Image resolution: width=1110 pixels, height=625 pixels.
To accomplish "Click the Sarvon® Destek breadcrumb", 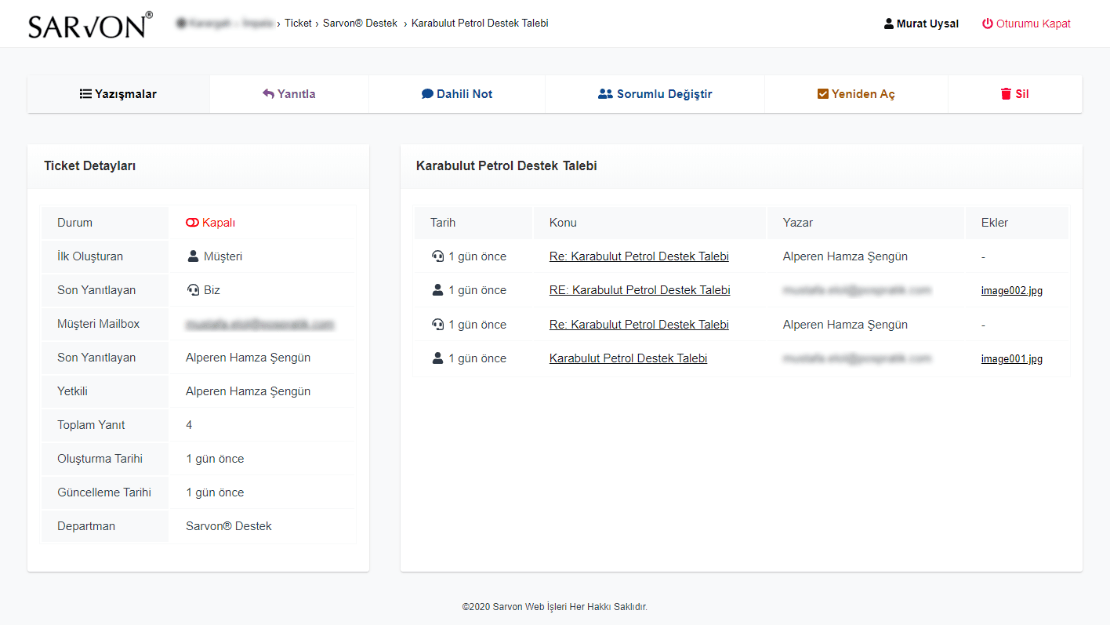I will (x=360, y=23).
